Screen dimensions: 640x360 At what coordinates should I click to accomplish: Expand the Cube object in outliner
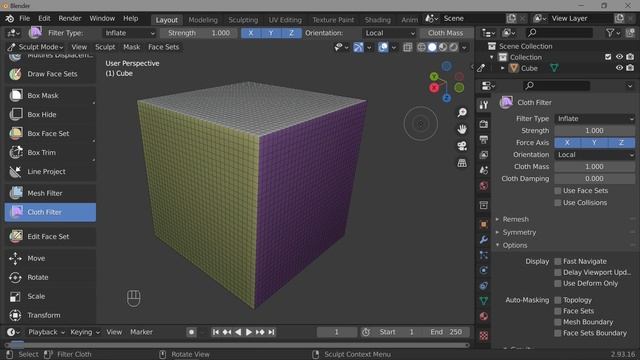[x=502, y=68]
